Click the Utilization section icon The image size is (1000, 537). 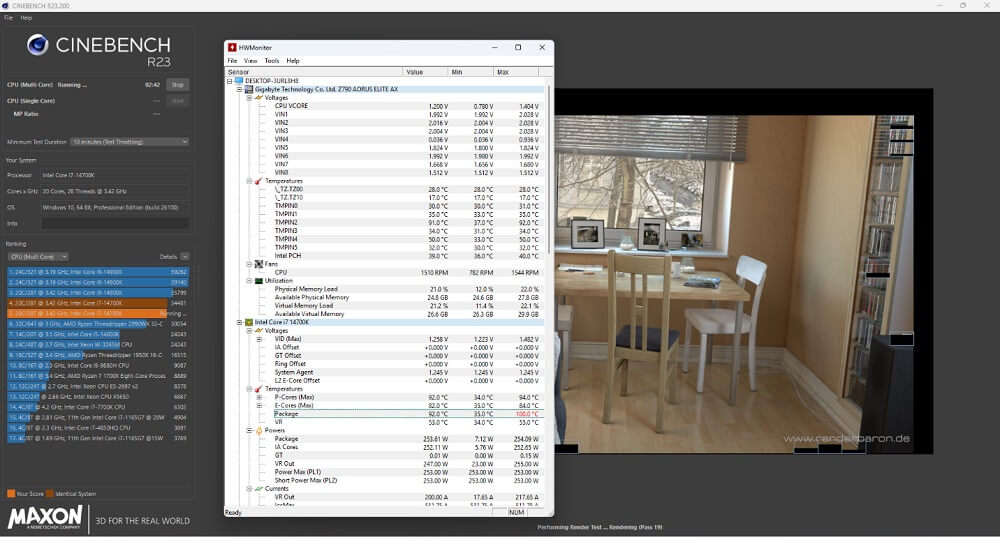pos(259,281)
